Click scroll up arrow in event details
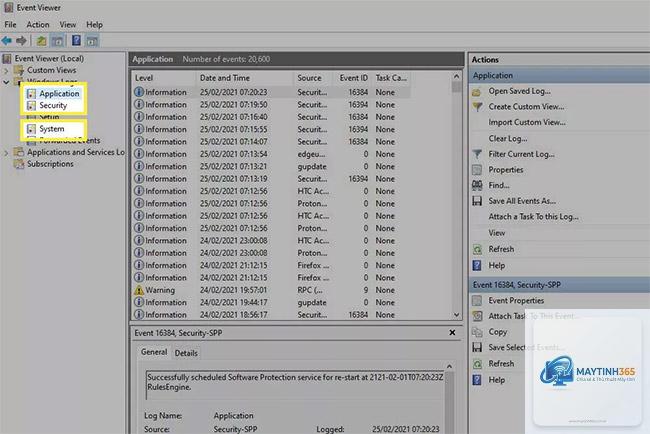 449,366
